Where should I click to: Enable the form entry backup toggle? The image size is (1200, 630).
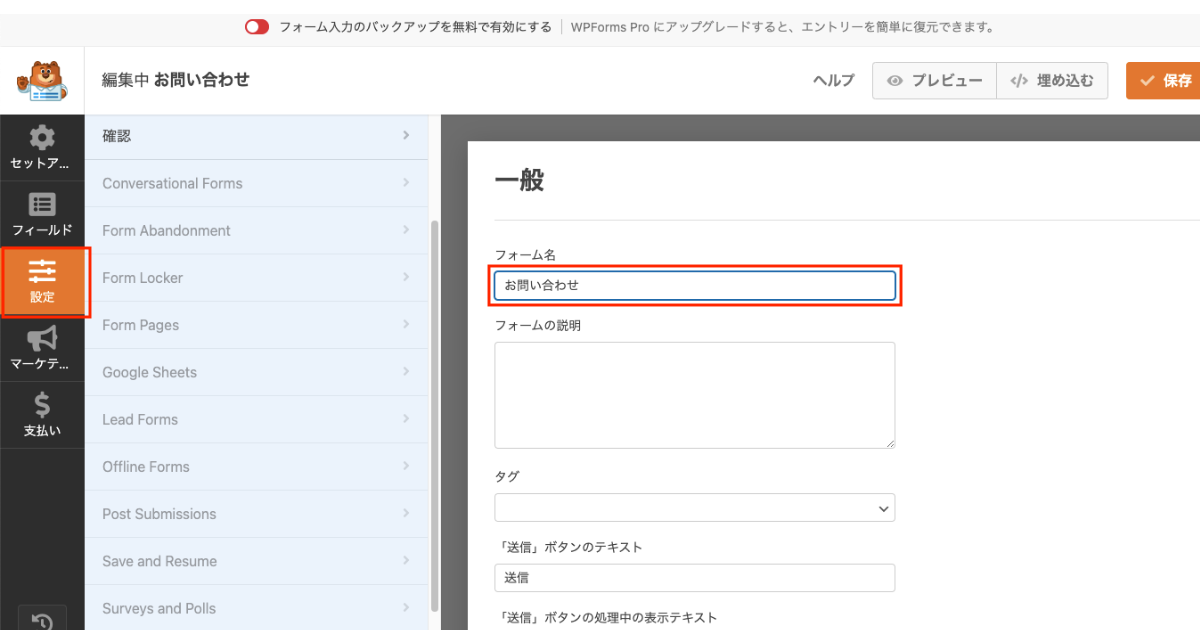point(257,27)
